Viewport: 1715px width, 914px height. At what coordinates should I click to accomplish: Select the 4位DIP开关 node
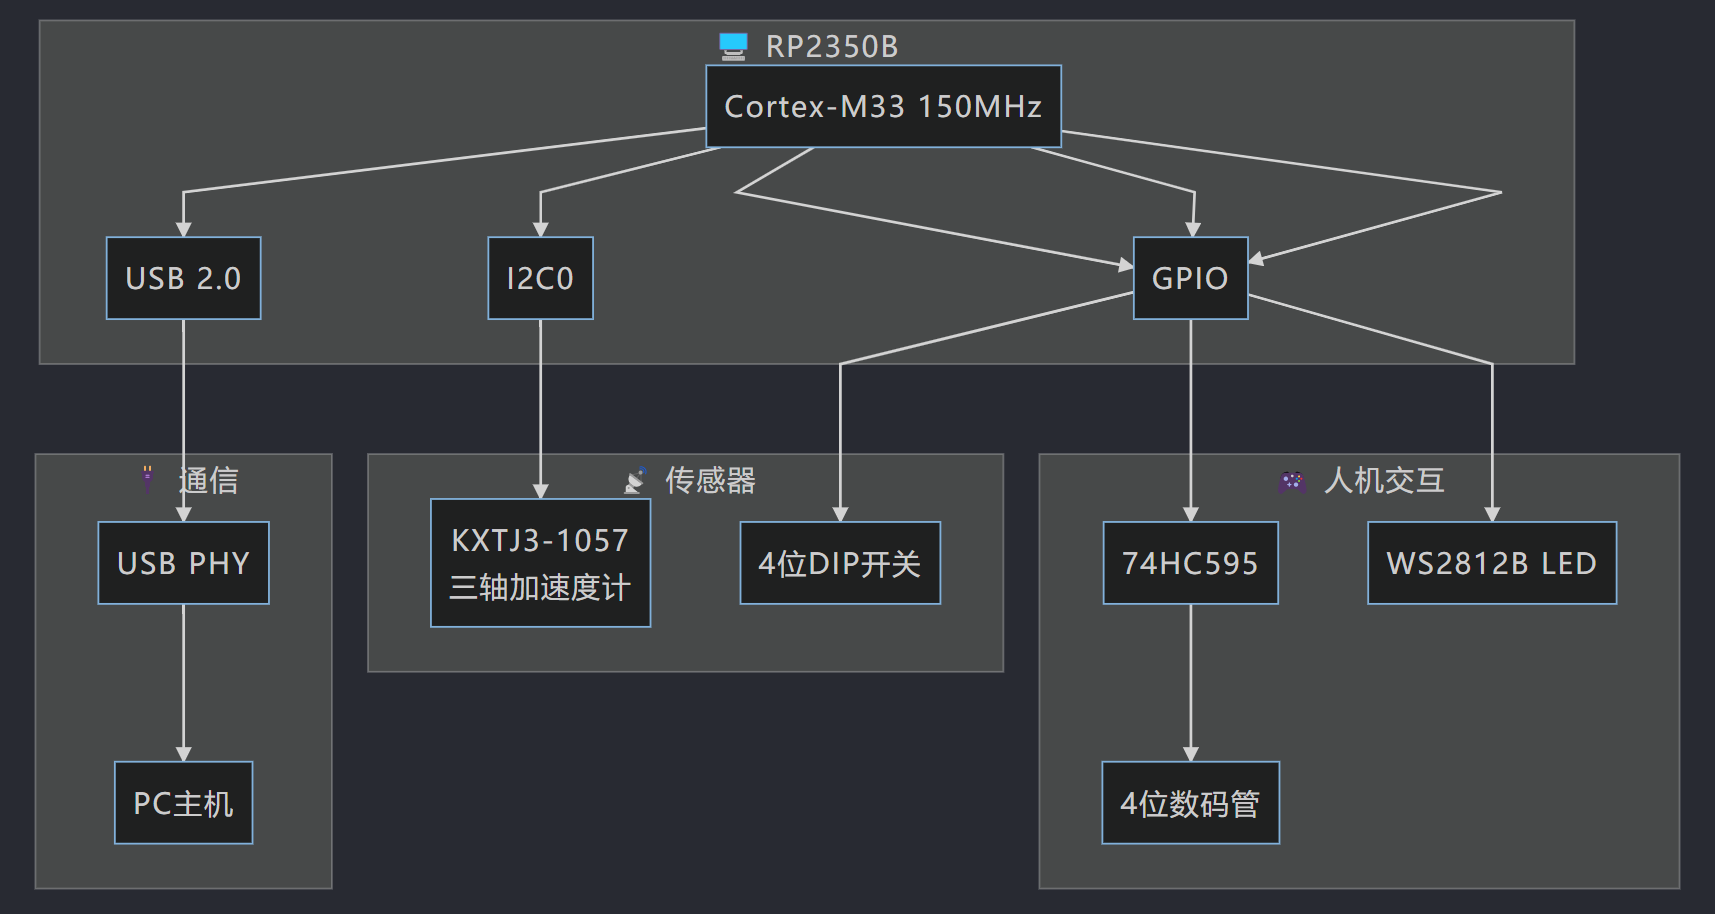[839, 563]
